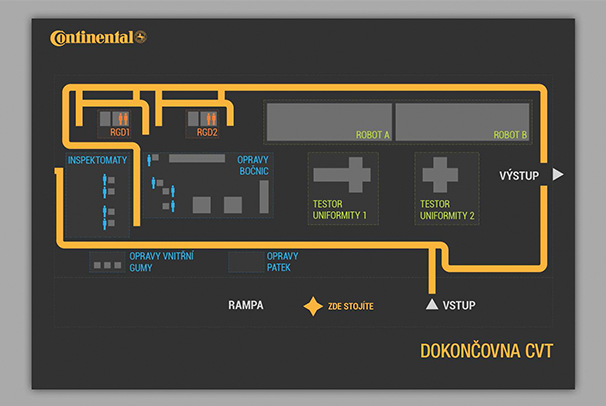
Task: Select the Robot A station block
Action: click(328, 121)
